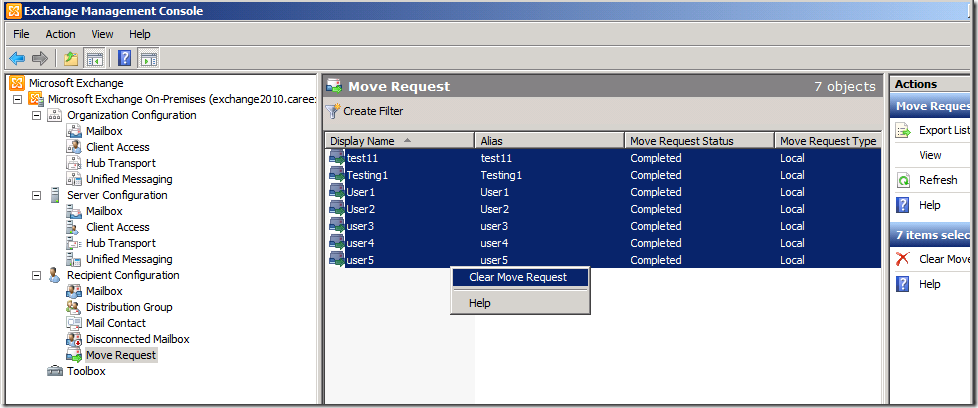The image size is (978, 408).
Task: Select Client Access under Server Configuration
Action: [118, 227]
